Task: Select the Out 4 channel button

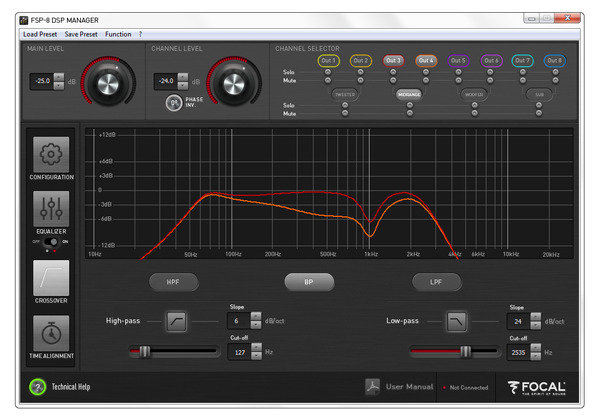Action: point(426,60)
